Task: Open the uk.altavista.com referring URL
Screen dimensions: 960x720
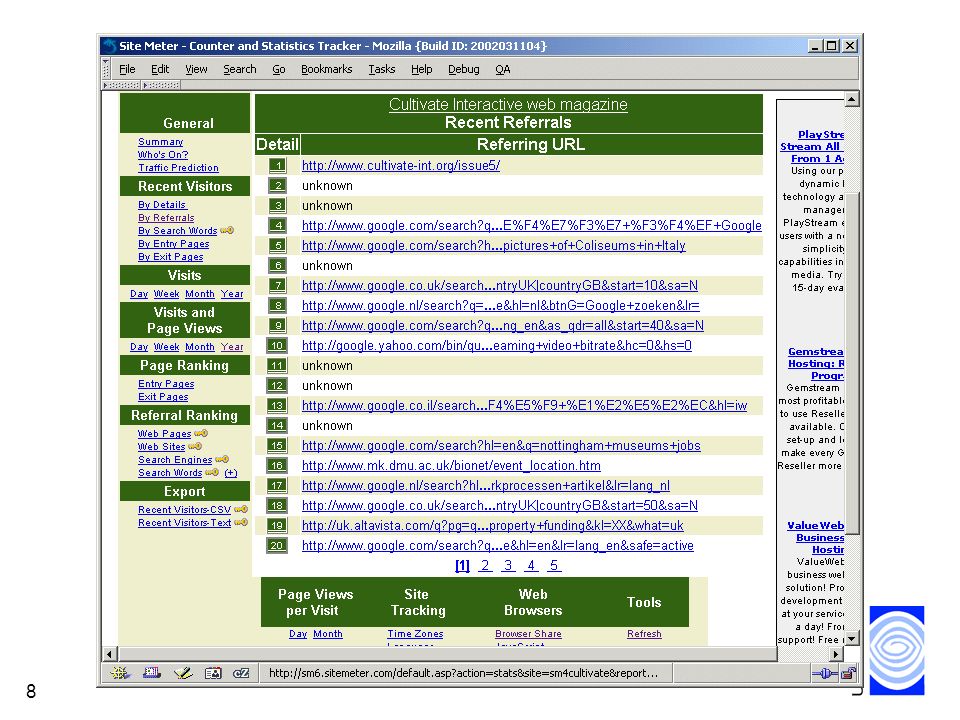Action: coord(493,525)
